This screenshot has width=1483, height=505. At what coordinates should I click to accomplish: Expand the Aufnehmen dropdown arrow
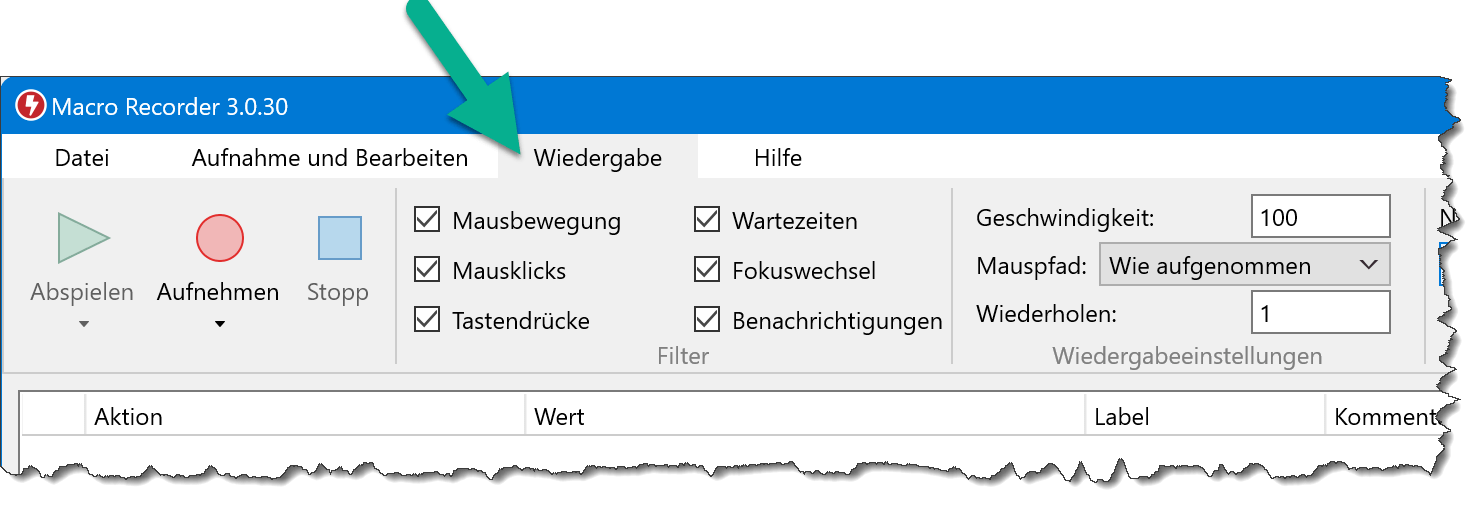pos(220,324)
